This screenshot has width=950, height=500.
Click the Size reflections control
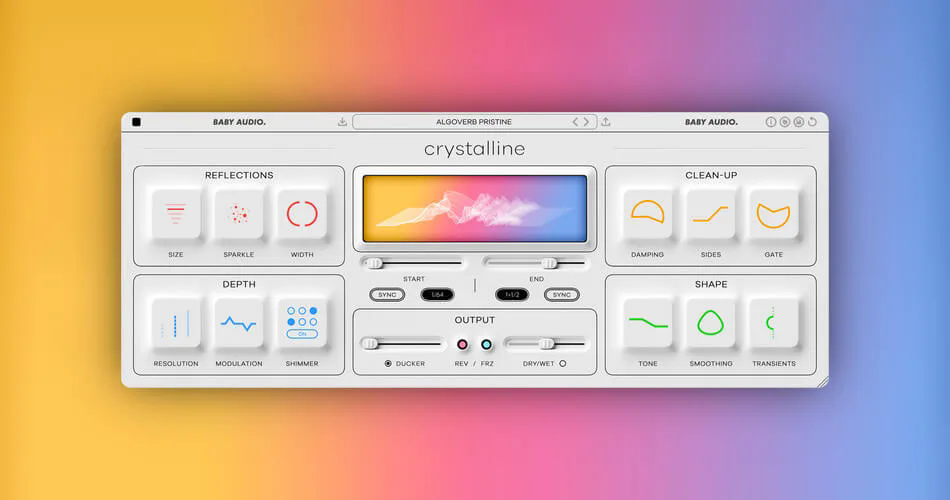click(x=176, y=214)
